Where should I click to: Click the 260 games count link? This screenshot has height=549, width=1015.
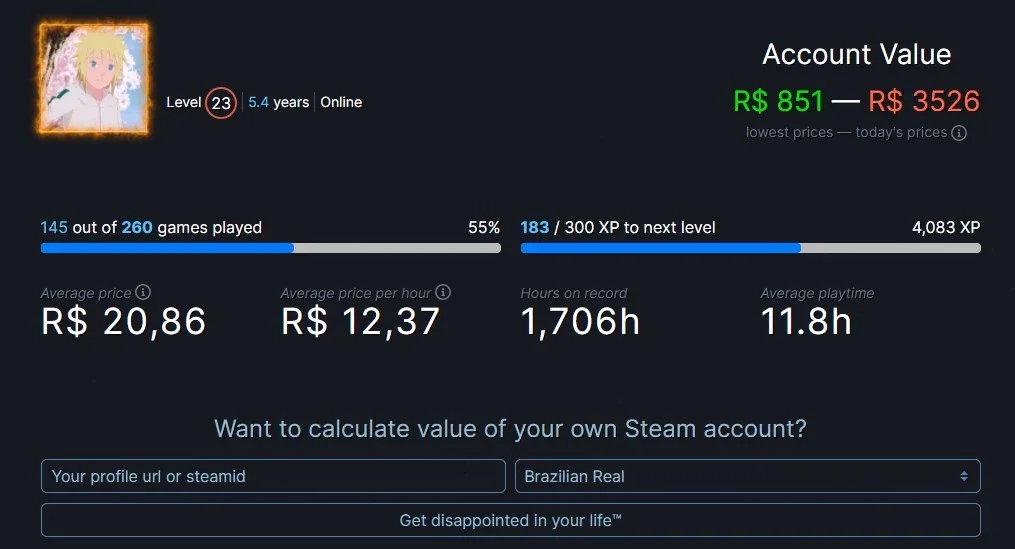(137, 227)
